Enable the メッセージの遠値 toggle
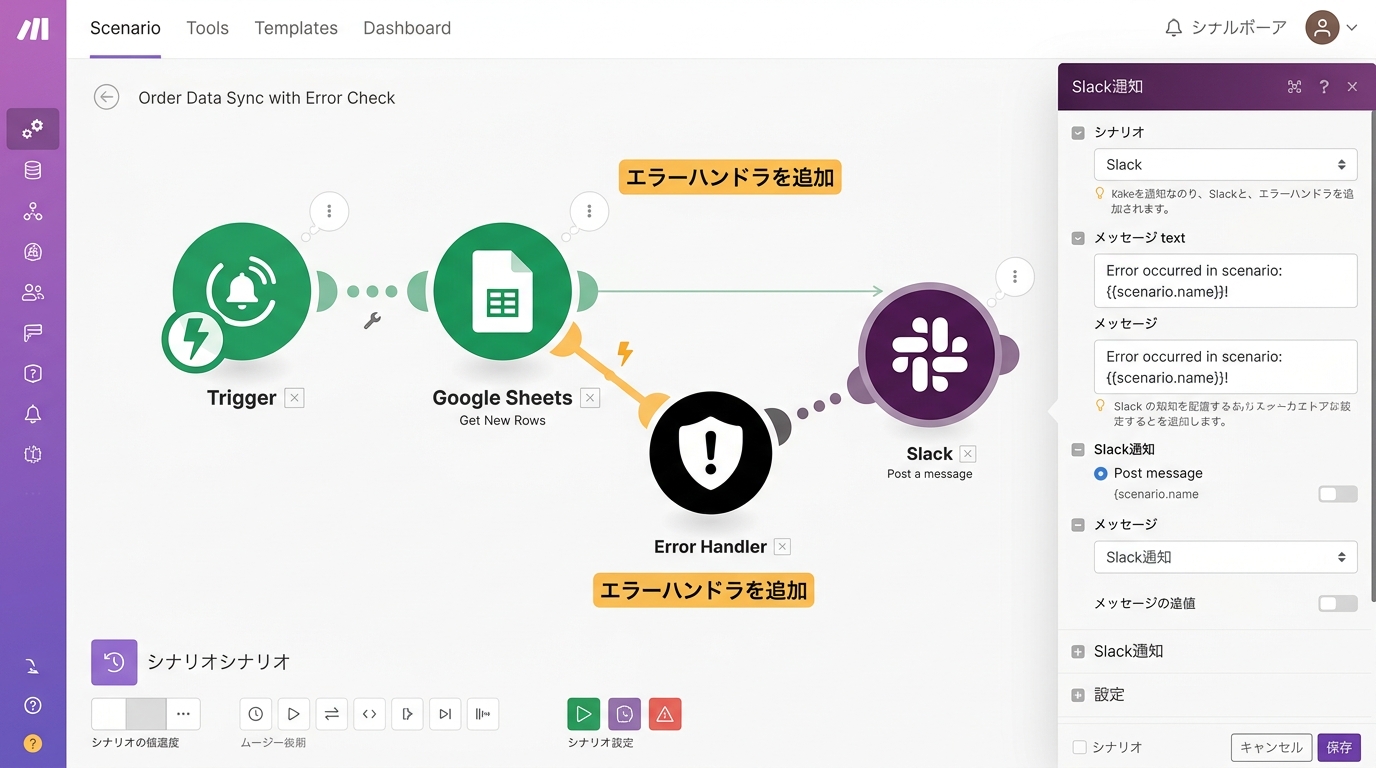1376x768 pixels. pos(1337,603)
